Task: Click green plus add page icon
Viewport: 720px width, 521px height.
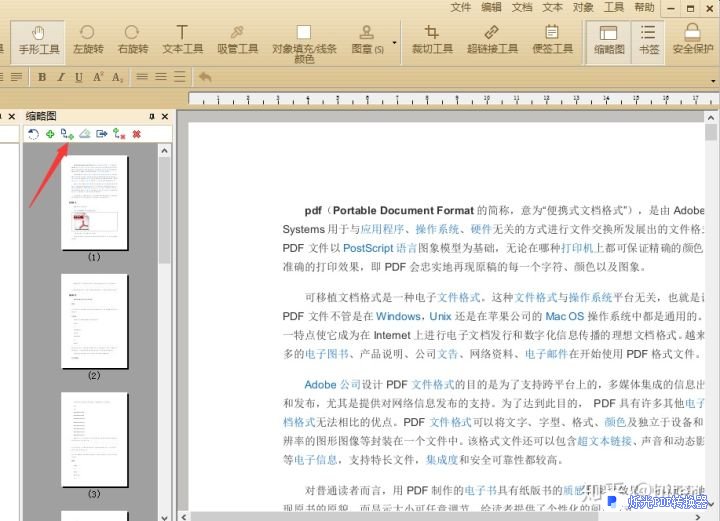Action: [x=50, y=134]
